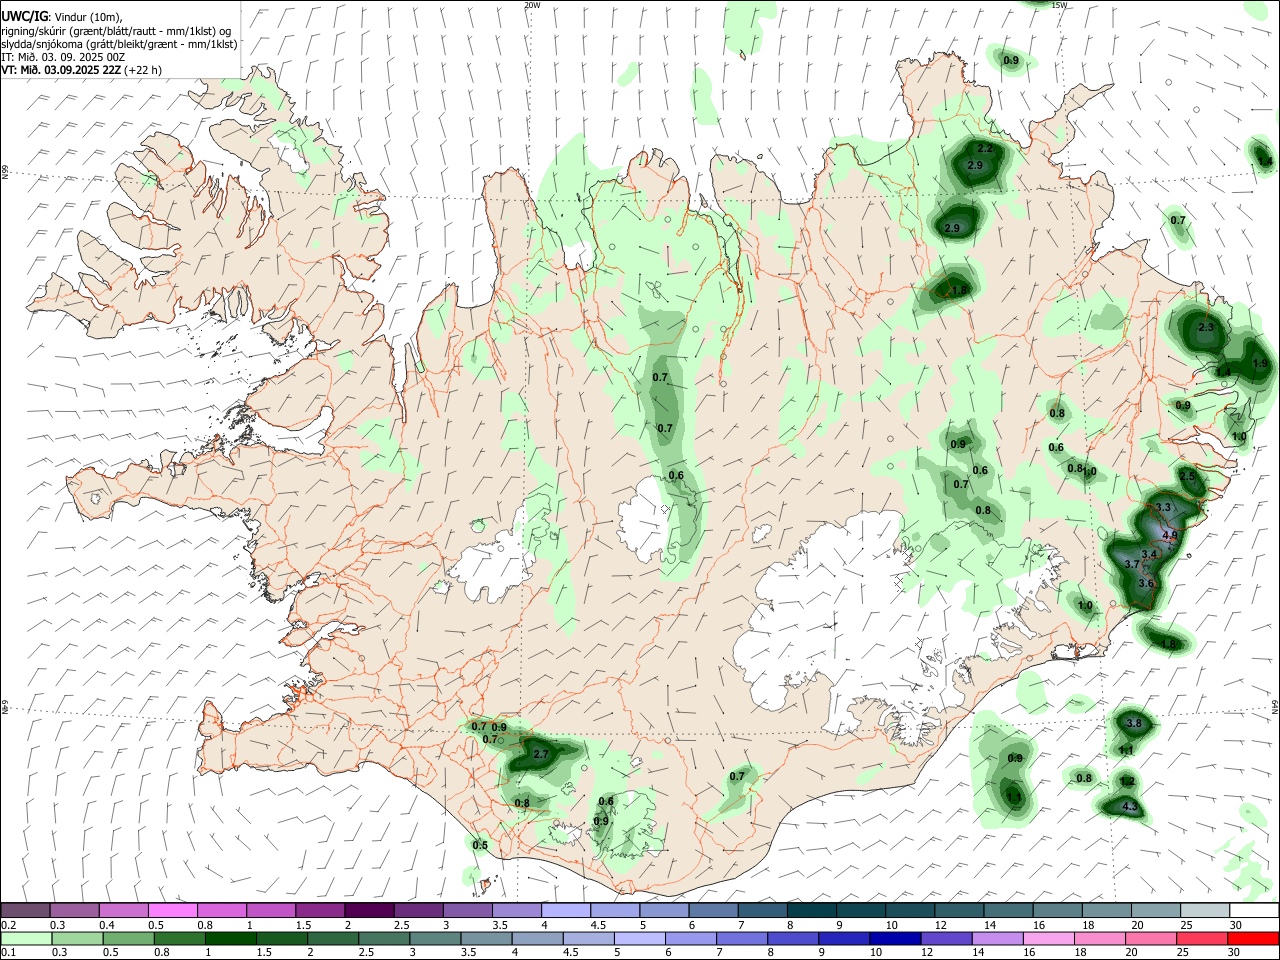Select the pale grey swatch between 25 and 30, upper legend

coord(1205,910)
